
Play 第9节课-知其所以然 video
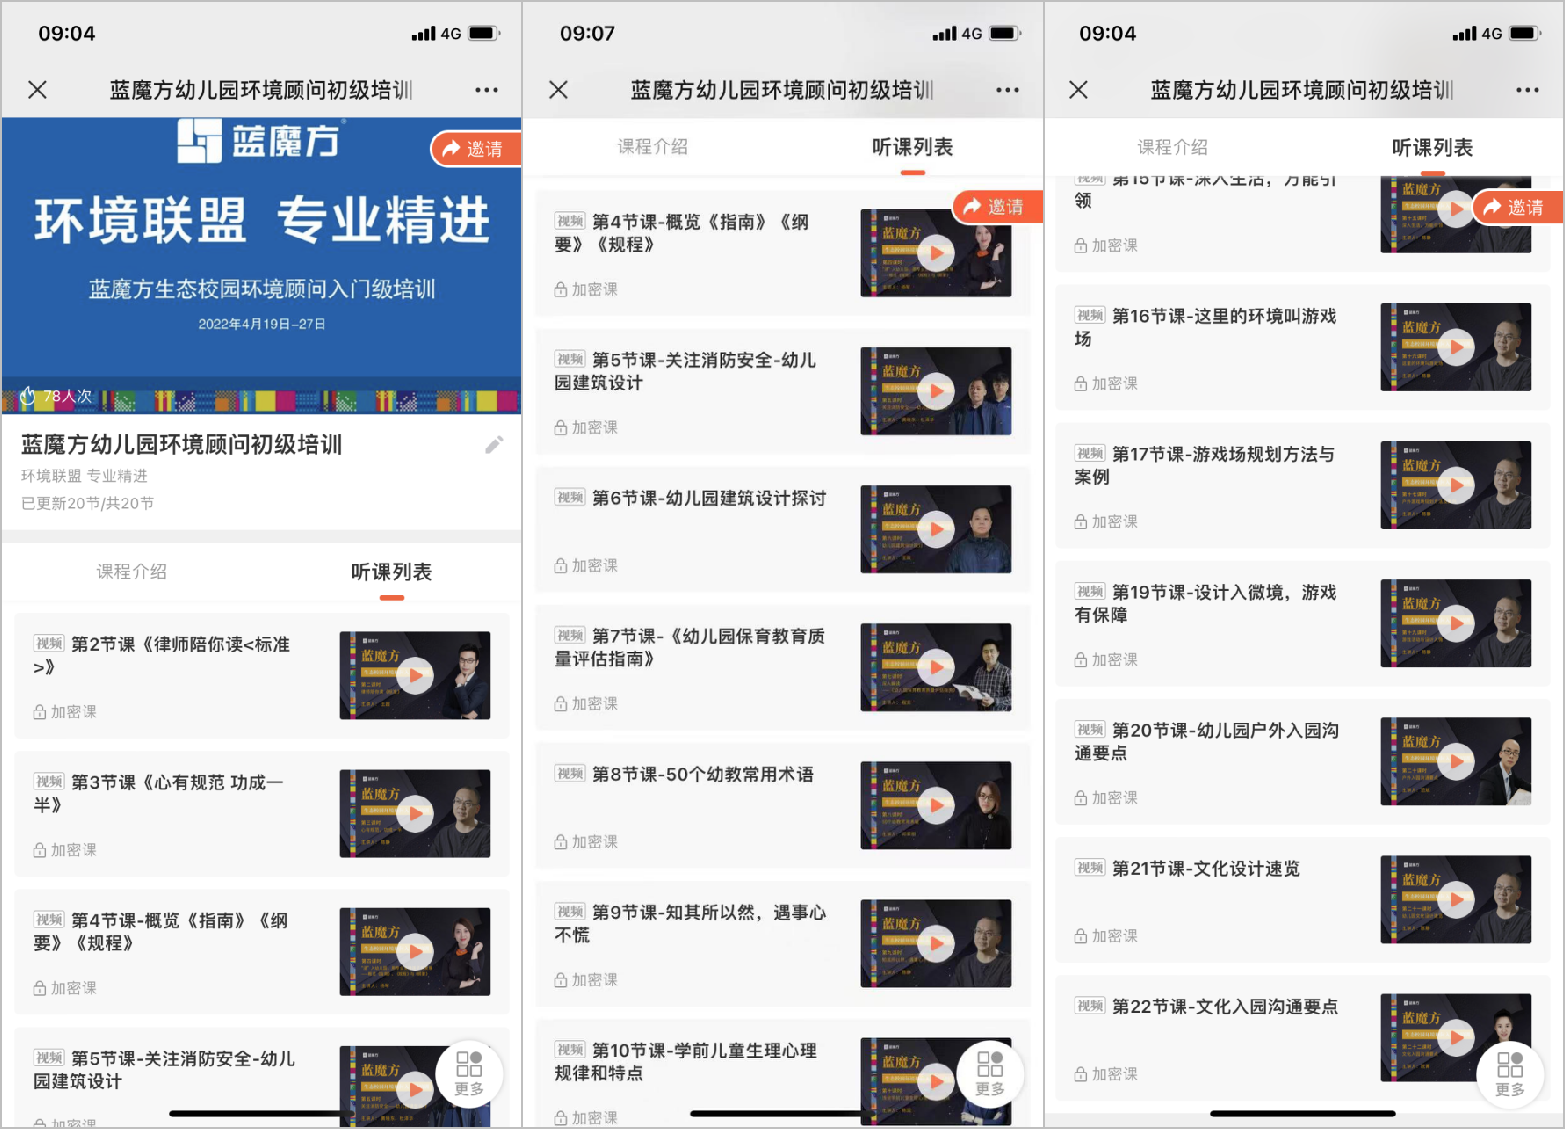click(x=936, y=943)
